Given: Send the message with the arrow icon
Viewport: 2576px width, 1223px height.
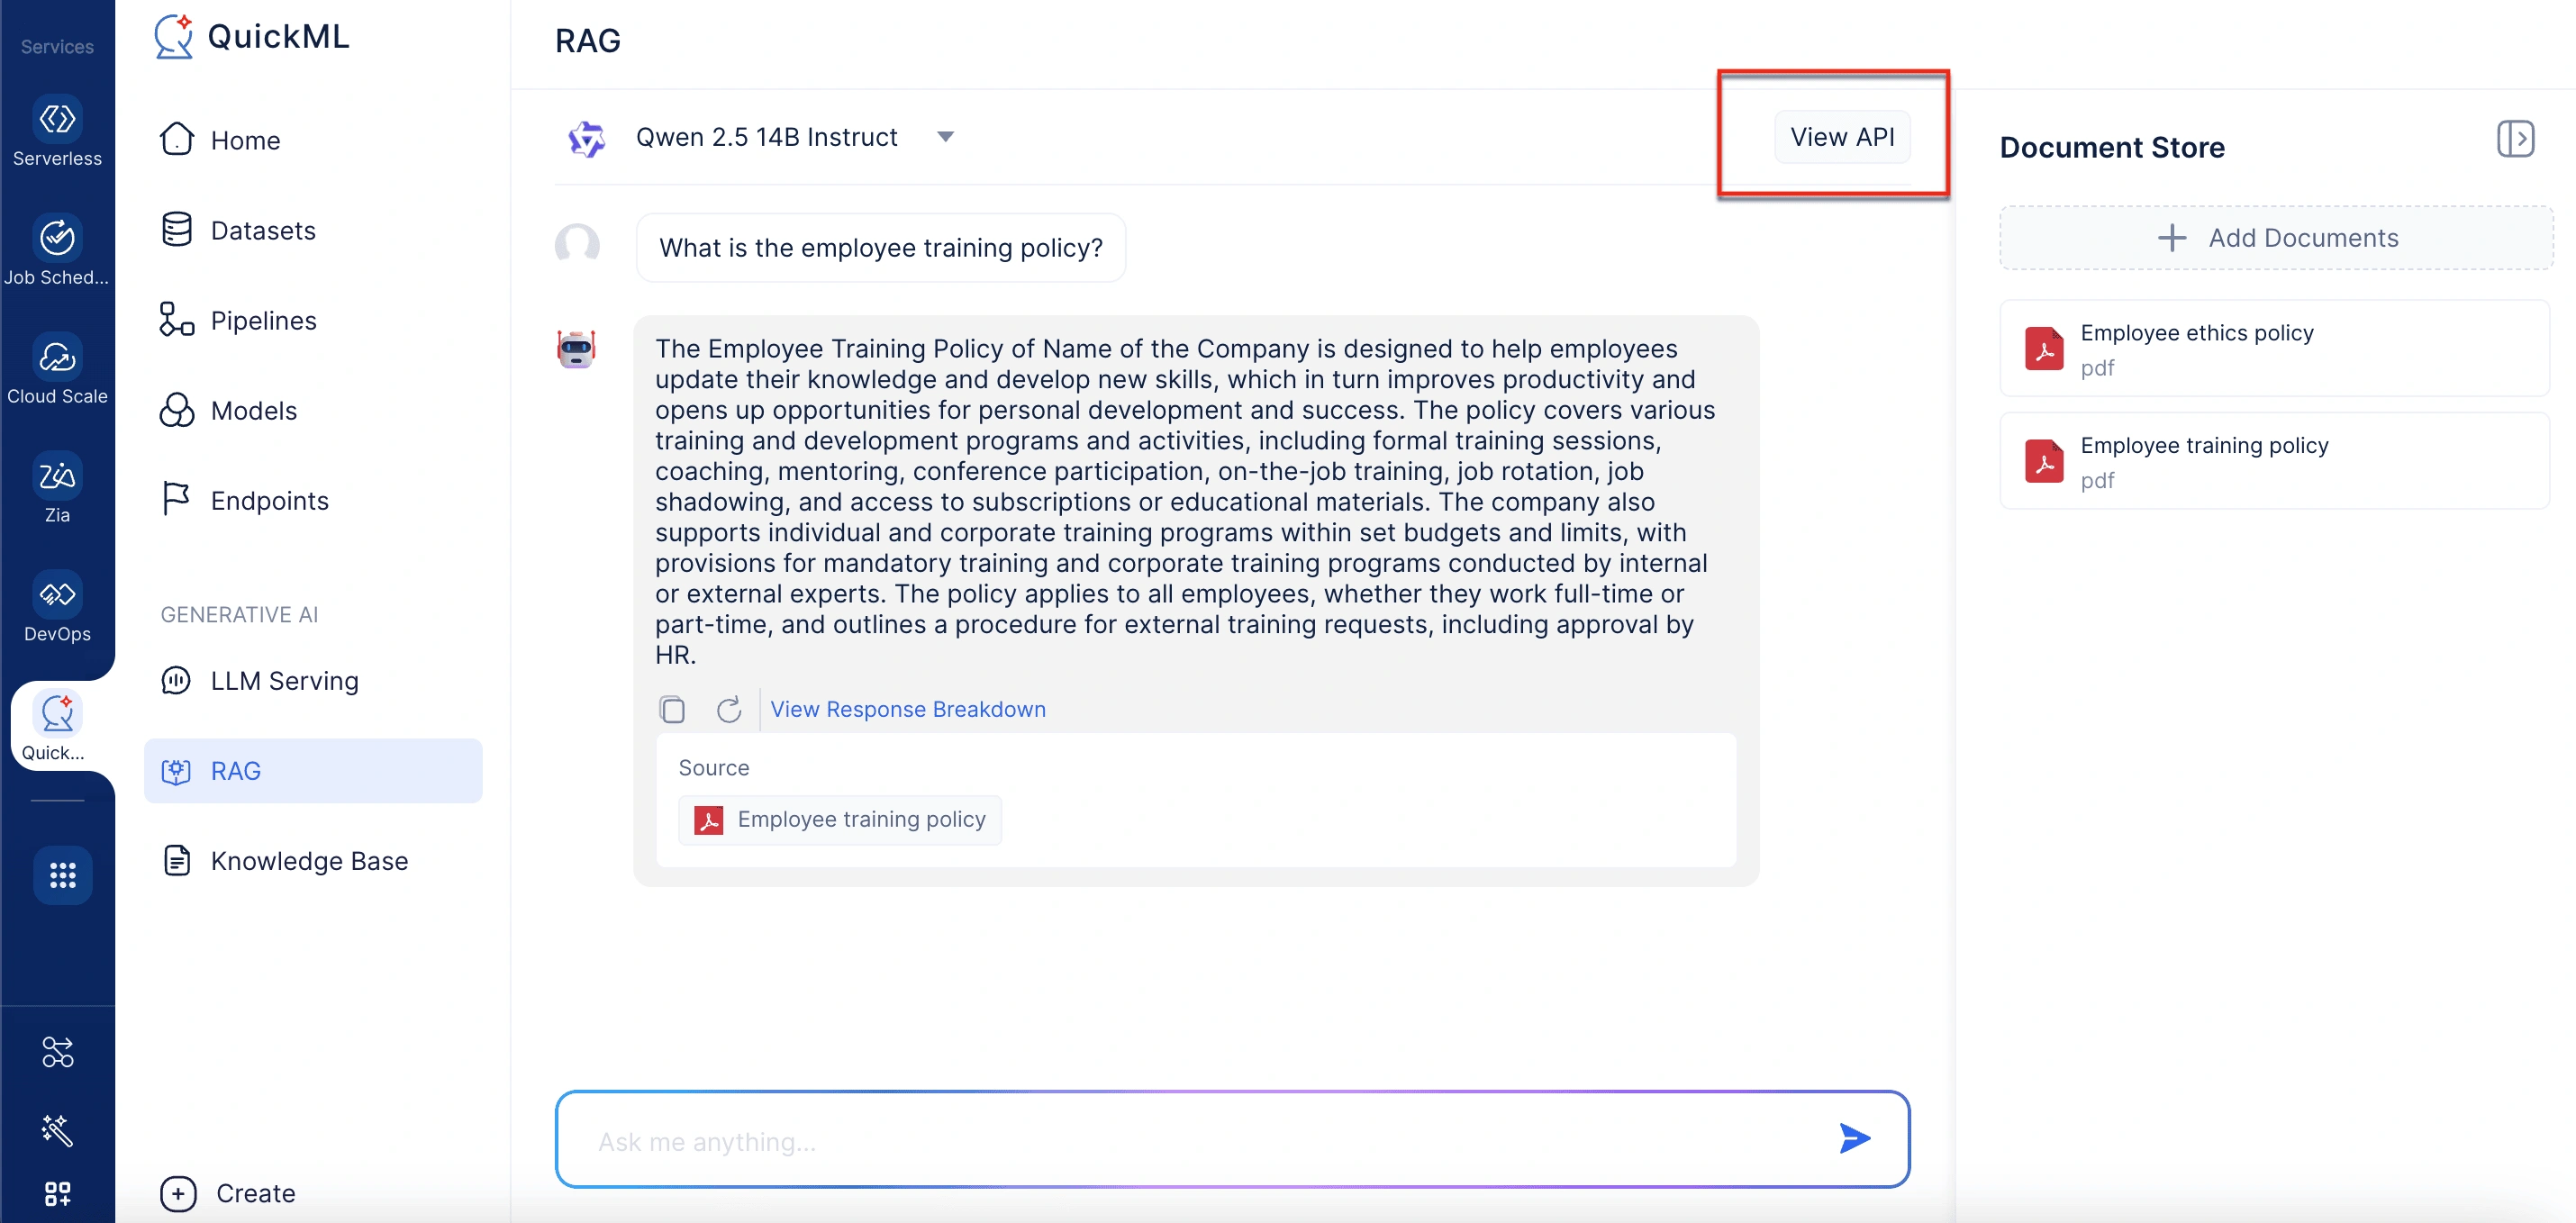Looking at the screenshot, I should pyautogui.click(x=1855, y=1139).
